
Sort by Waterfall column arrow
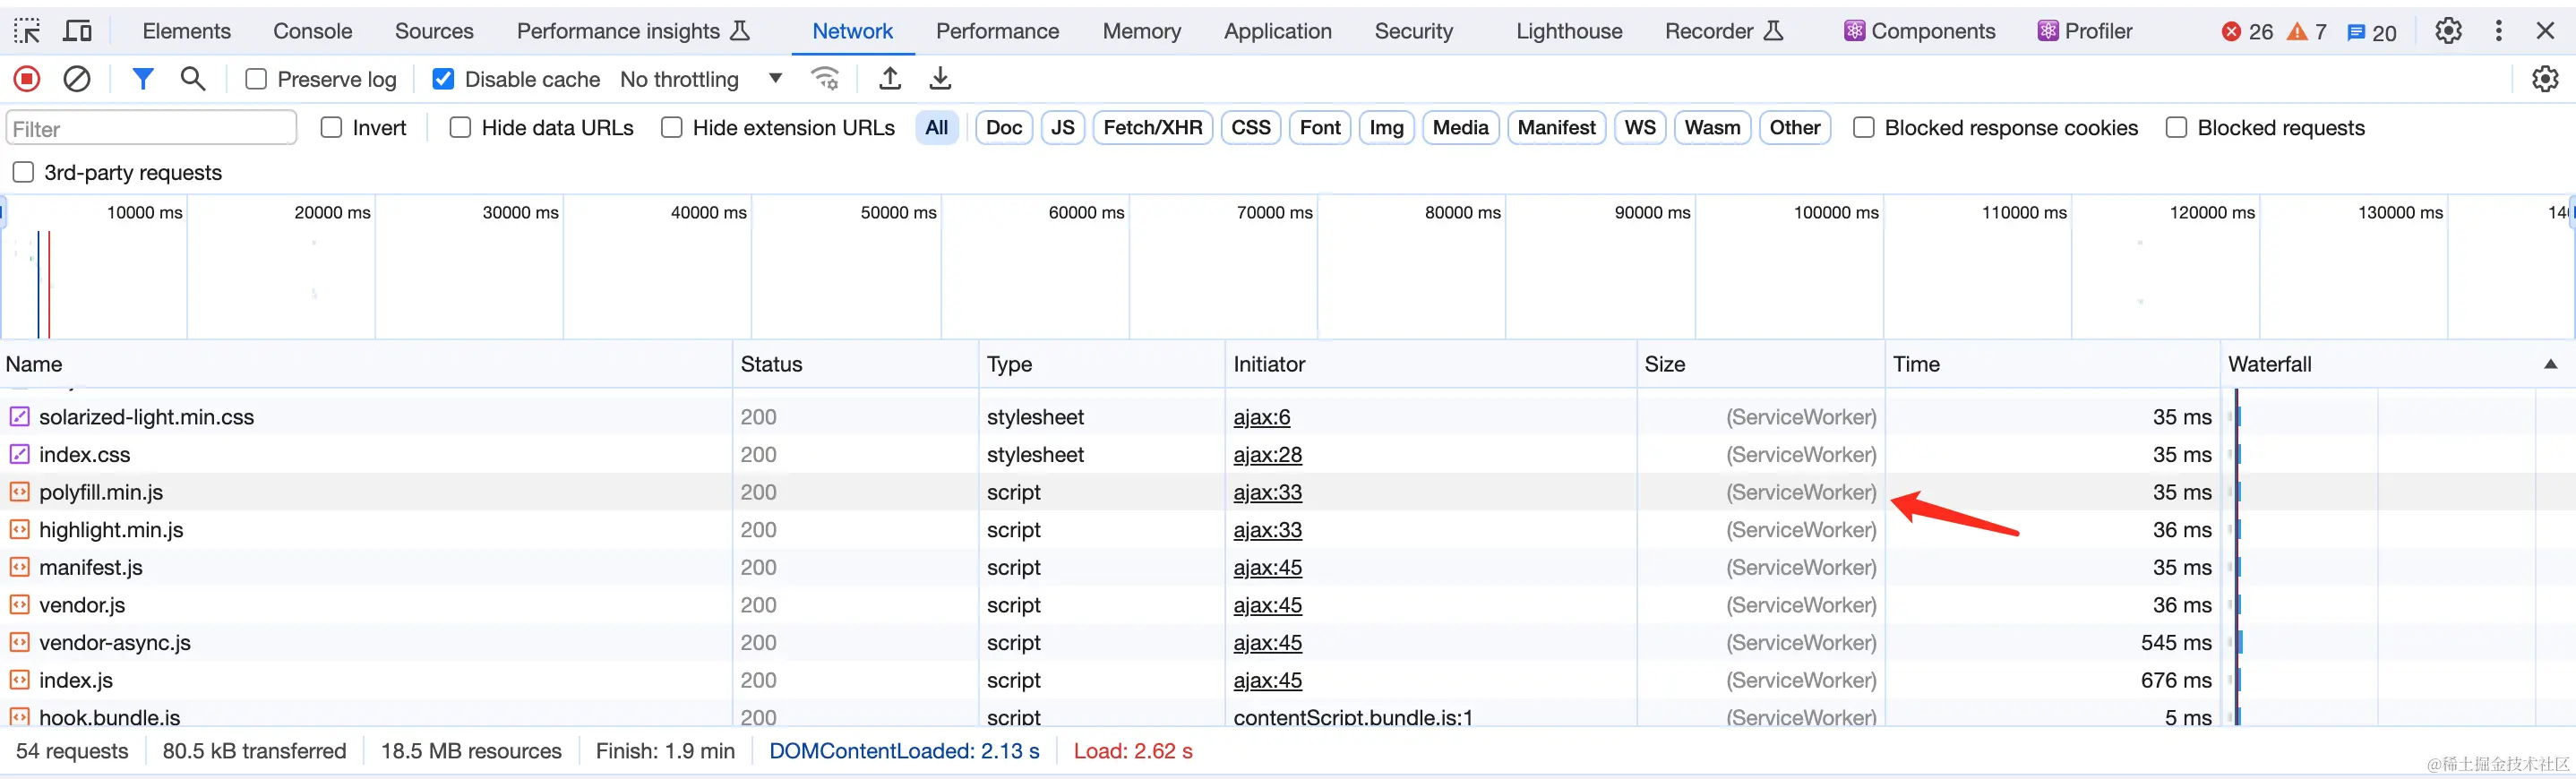coord(2551,364)
